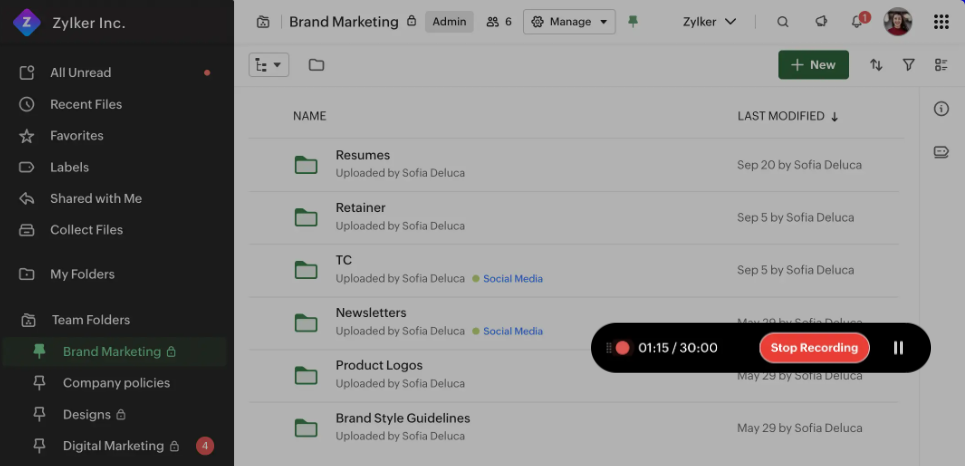
Task: Click the Stop Recording button
Action: tap(814, 348)
